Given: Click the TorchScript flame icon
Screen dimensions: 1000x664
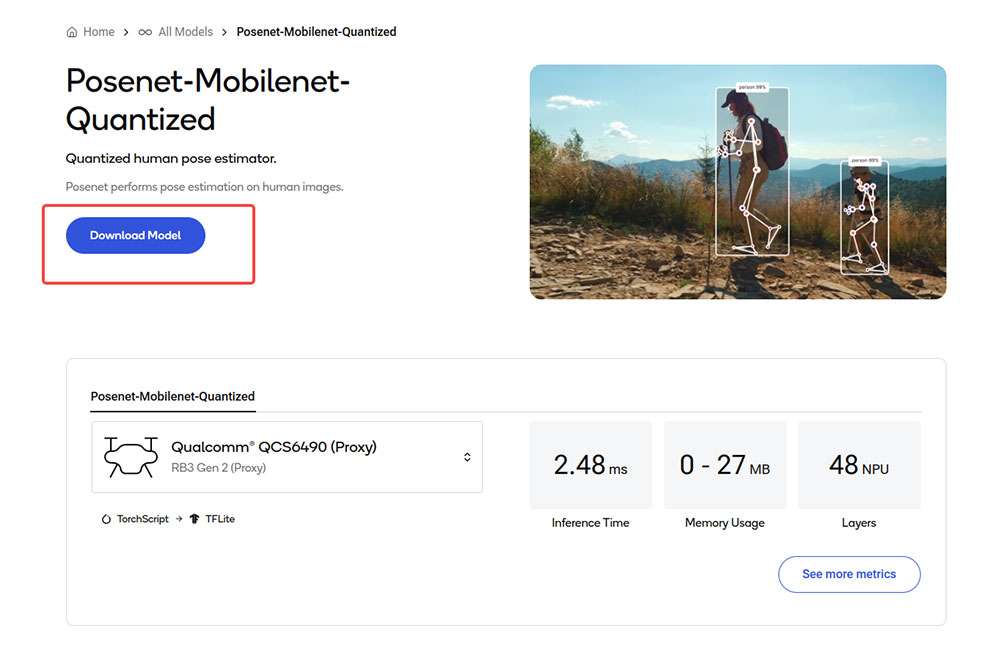Looking at the screenshot, I should [106, 519].
